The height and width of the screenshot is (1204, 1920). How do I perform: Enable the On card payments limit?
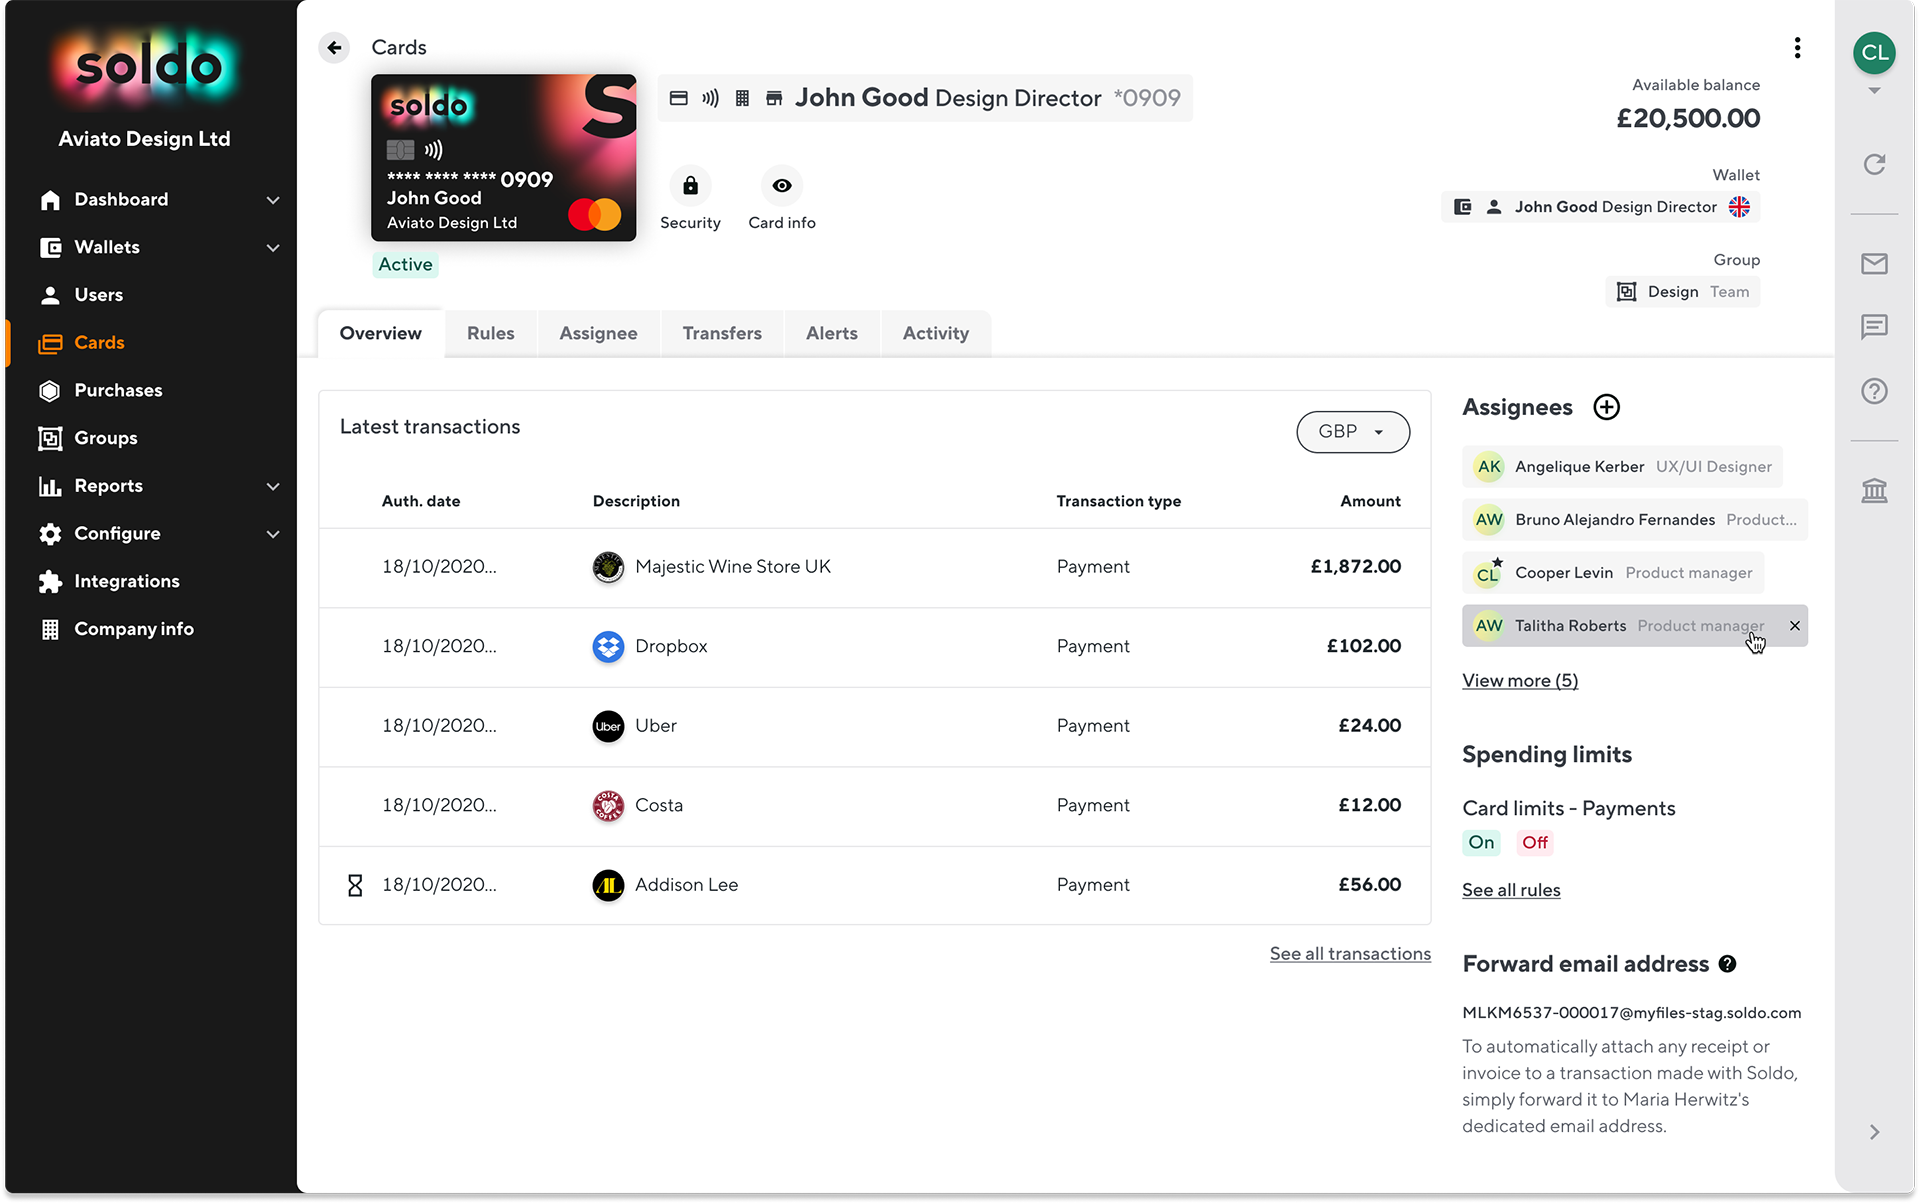(1481, 842)
